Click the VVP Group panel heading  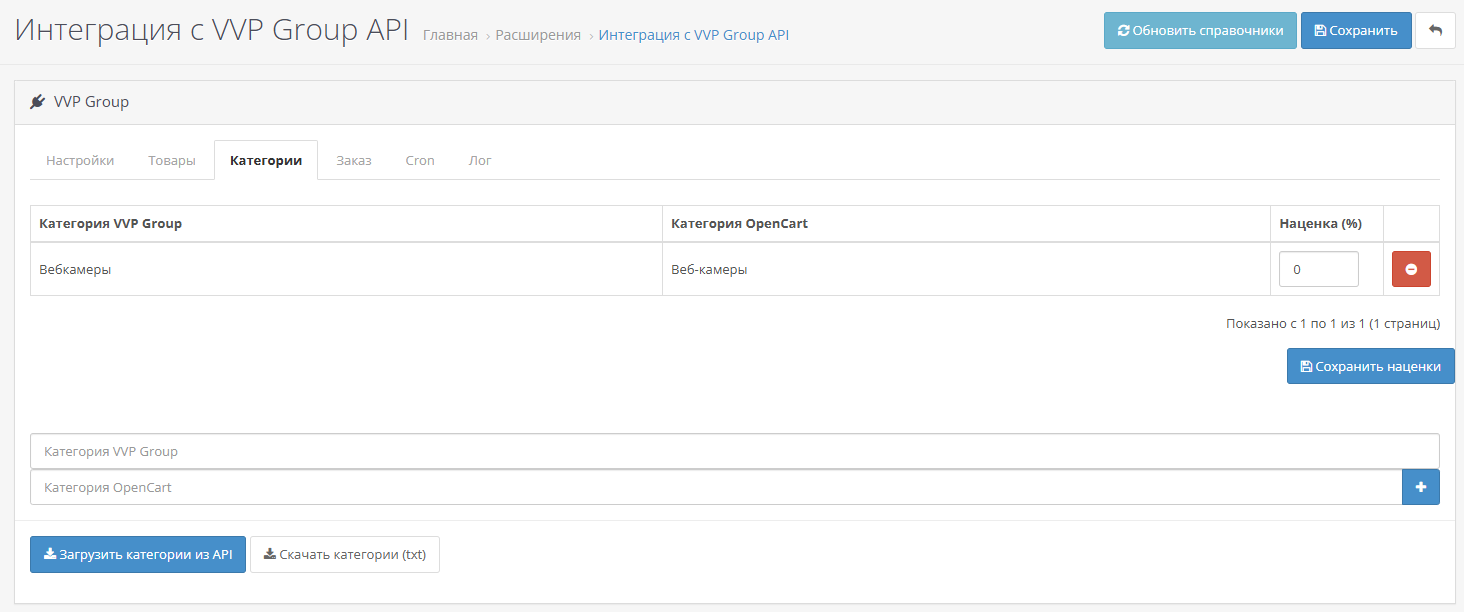coord(735,102)
